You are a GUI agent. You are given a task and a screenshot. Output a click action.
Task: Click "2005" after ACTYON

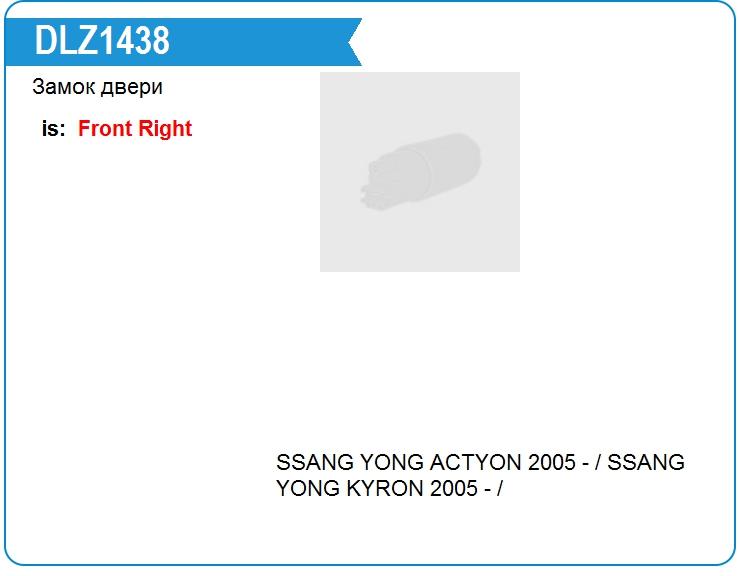(x=551, y=463)
